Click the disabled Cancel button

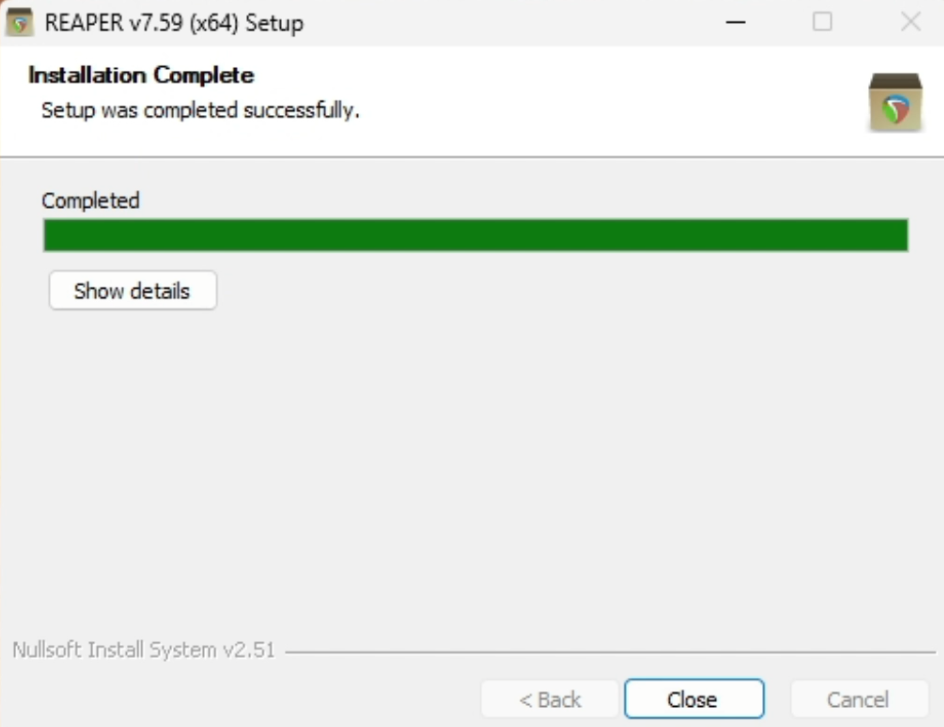(857, 699)
